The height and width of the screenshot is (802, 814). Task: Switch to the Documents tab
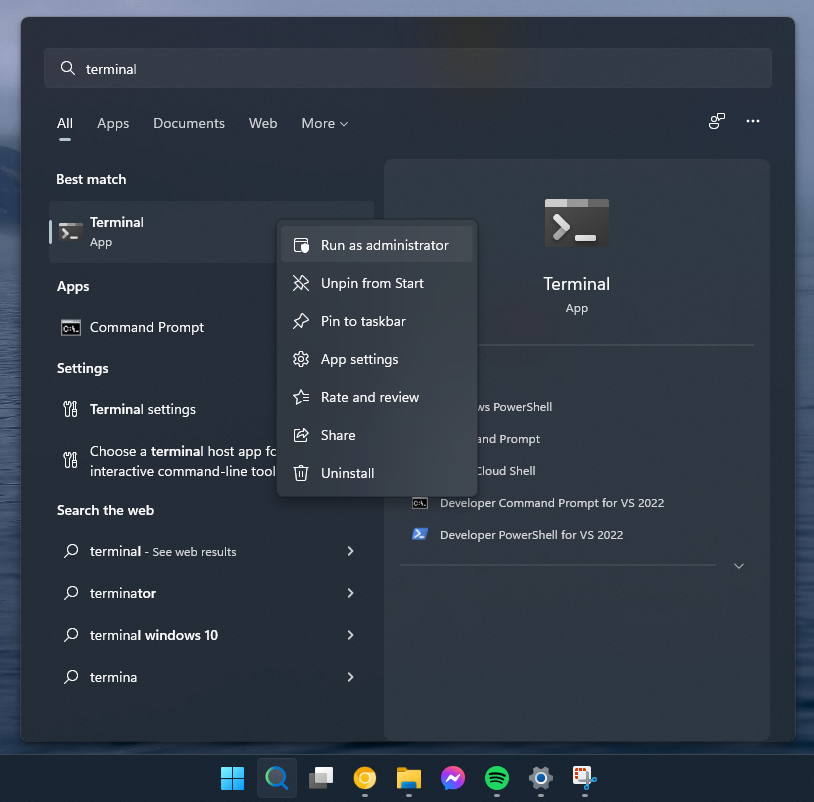pos(188,123)
